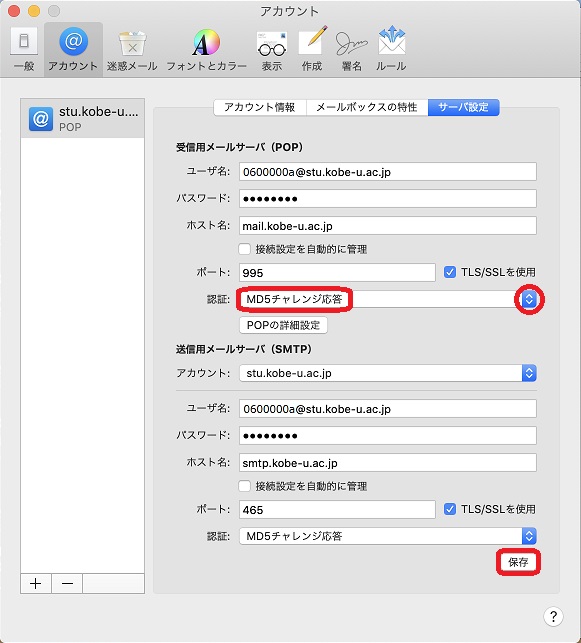Viewport: 581px width, 643px height.
Task: Click the POPの詳細設定 button
Action: pos(283,325)
